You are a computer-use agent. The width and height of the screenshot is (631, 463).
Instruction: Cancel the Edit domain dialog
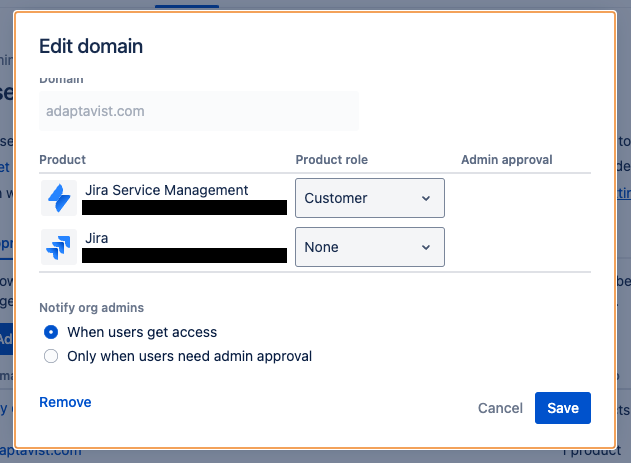pyautogui.click(x=500, y=408)
